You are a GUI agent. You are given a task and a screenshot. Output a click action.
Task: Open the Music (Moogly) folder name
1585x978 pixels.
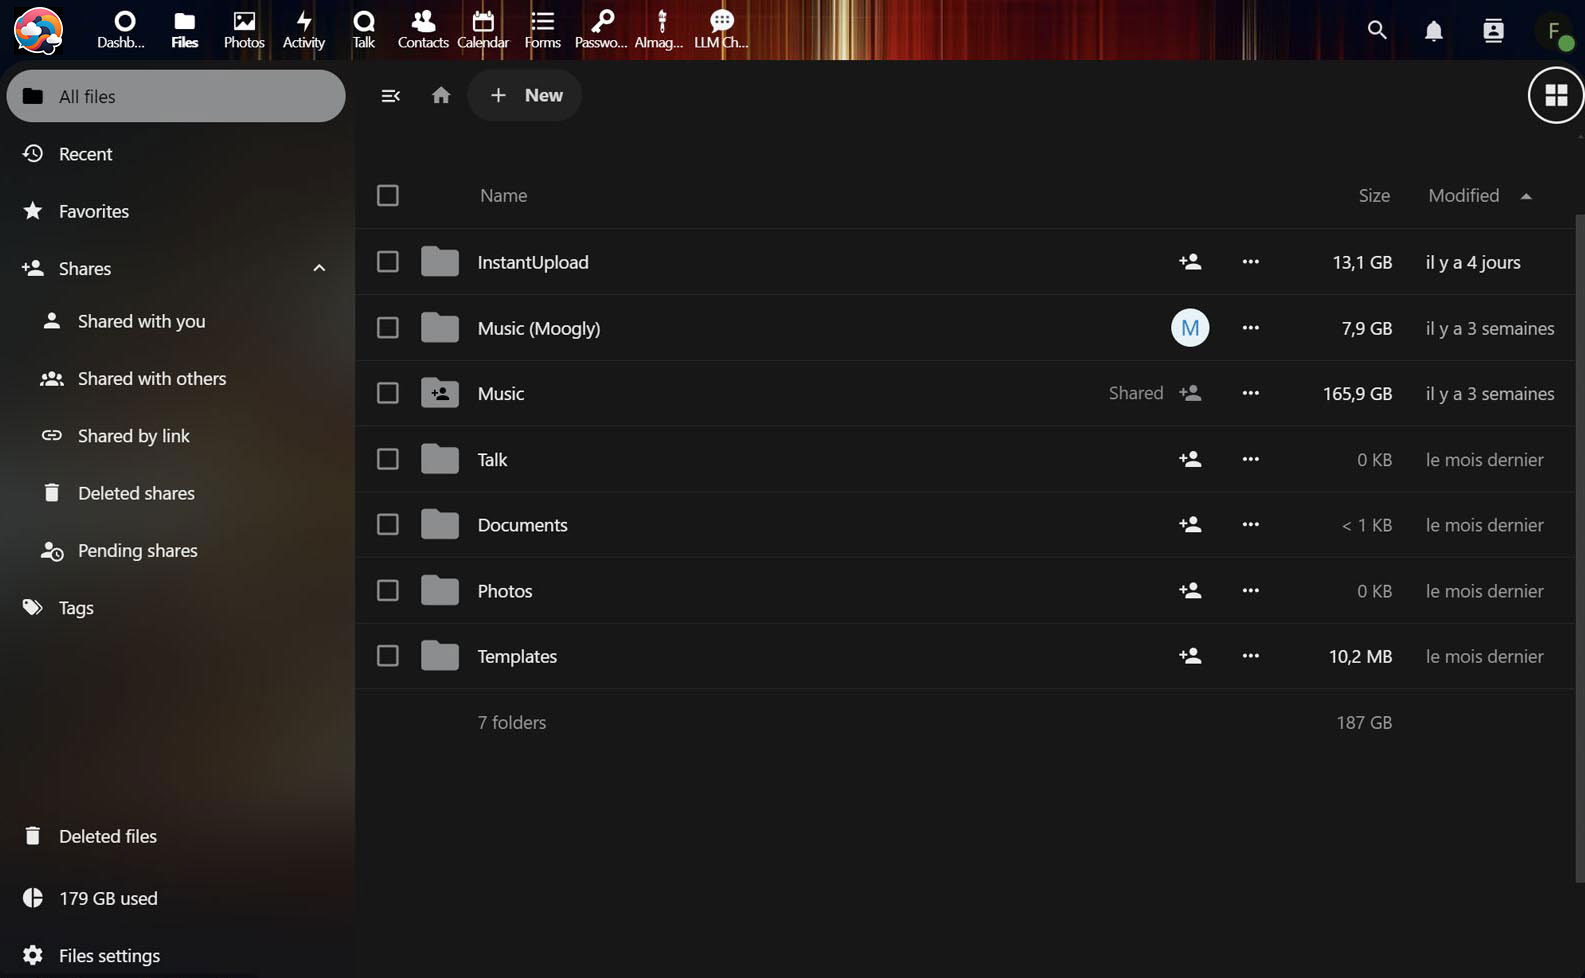click(539, 328)
